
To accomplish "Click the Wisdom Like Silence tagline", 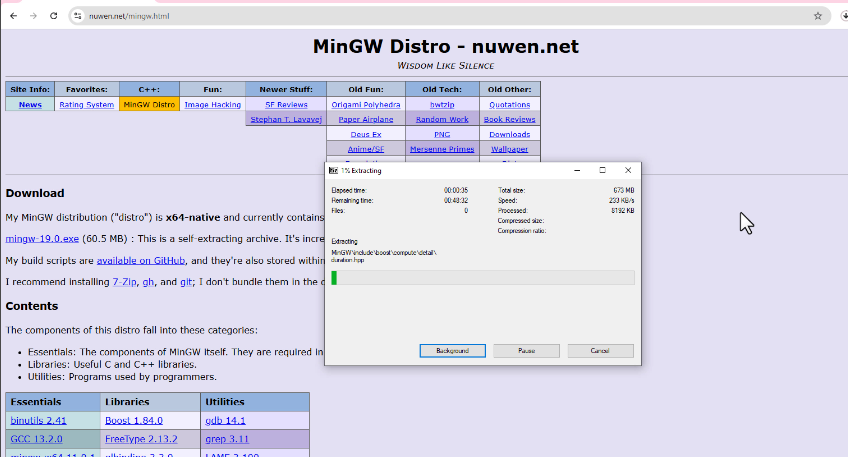I will 446,66.
